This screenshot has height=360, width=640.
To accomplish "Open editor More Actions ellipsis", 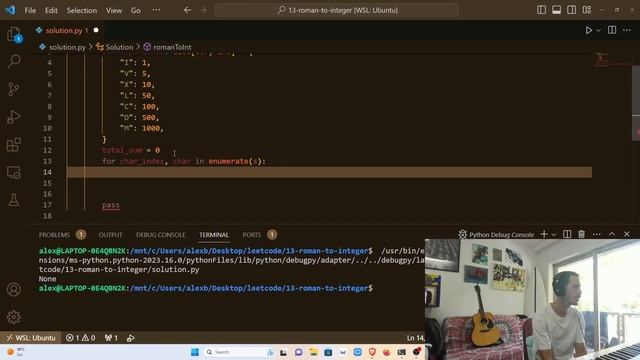I will click(627, 30).
